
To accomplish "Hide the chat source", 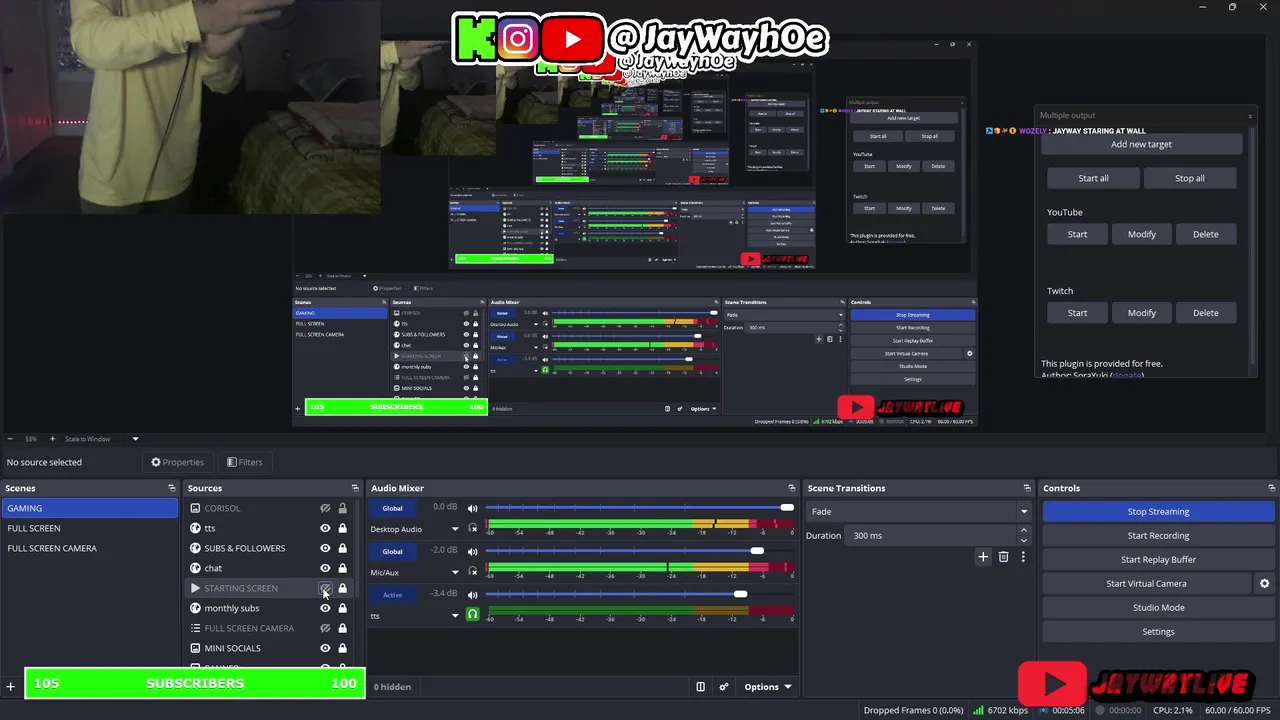I will tap(325, 568).
